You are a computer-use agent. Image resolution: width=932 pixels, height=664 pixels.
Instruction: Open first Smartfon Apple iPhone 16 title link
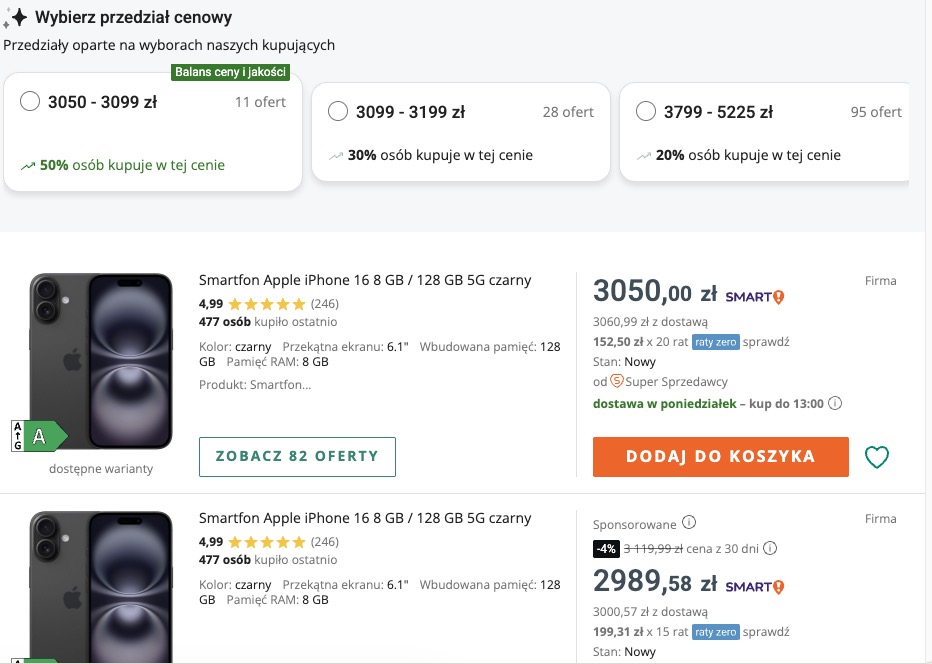click(x=365, y=280)
